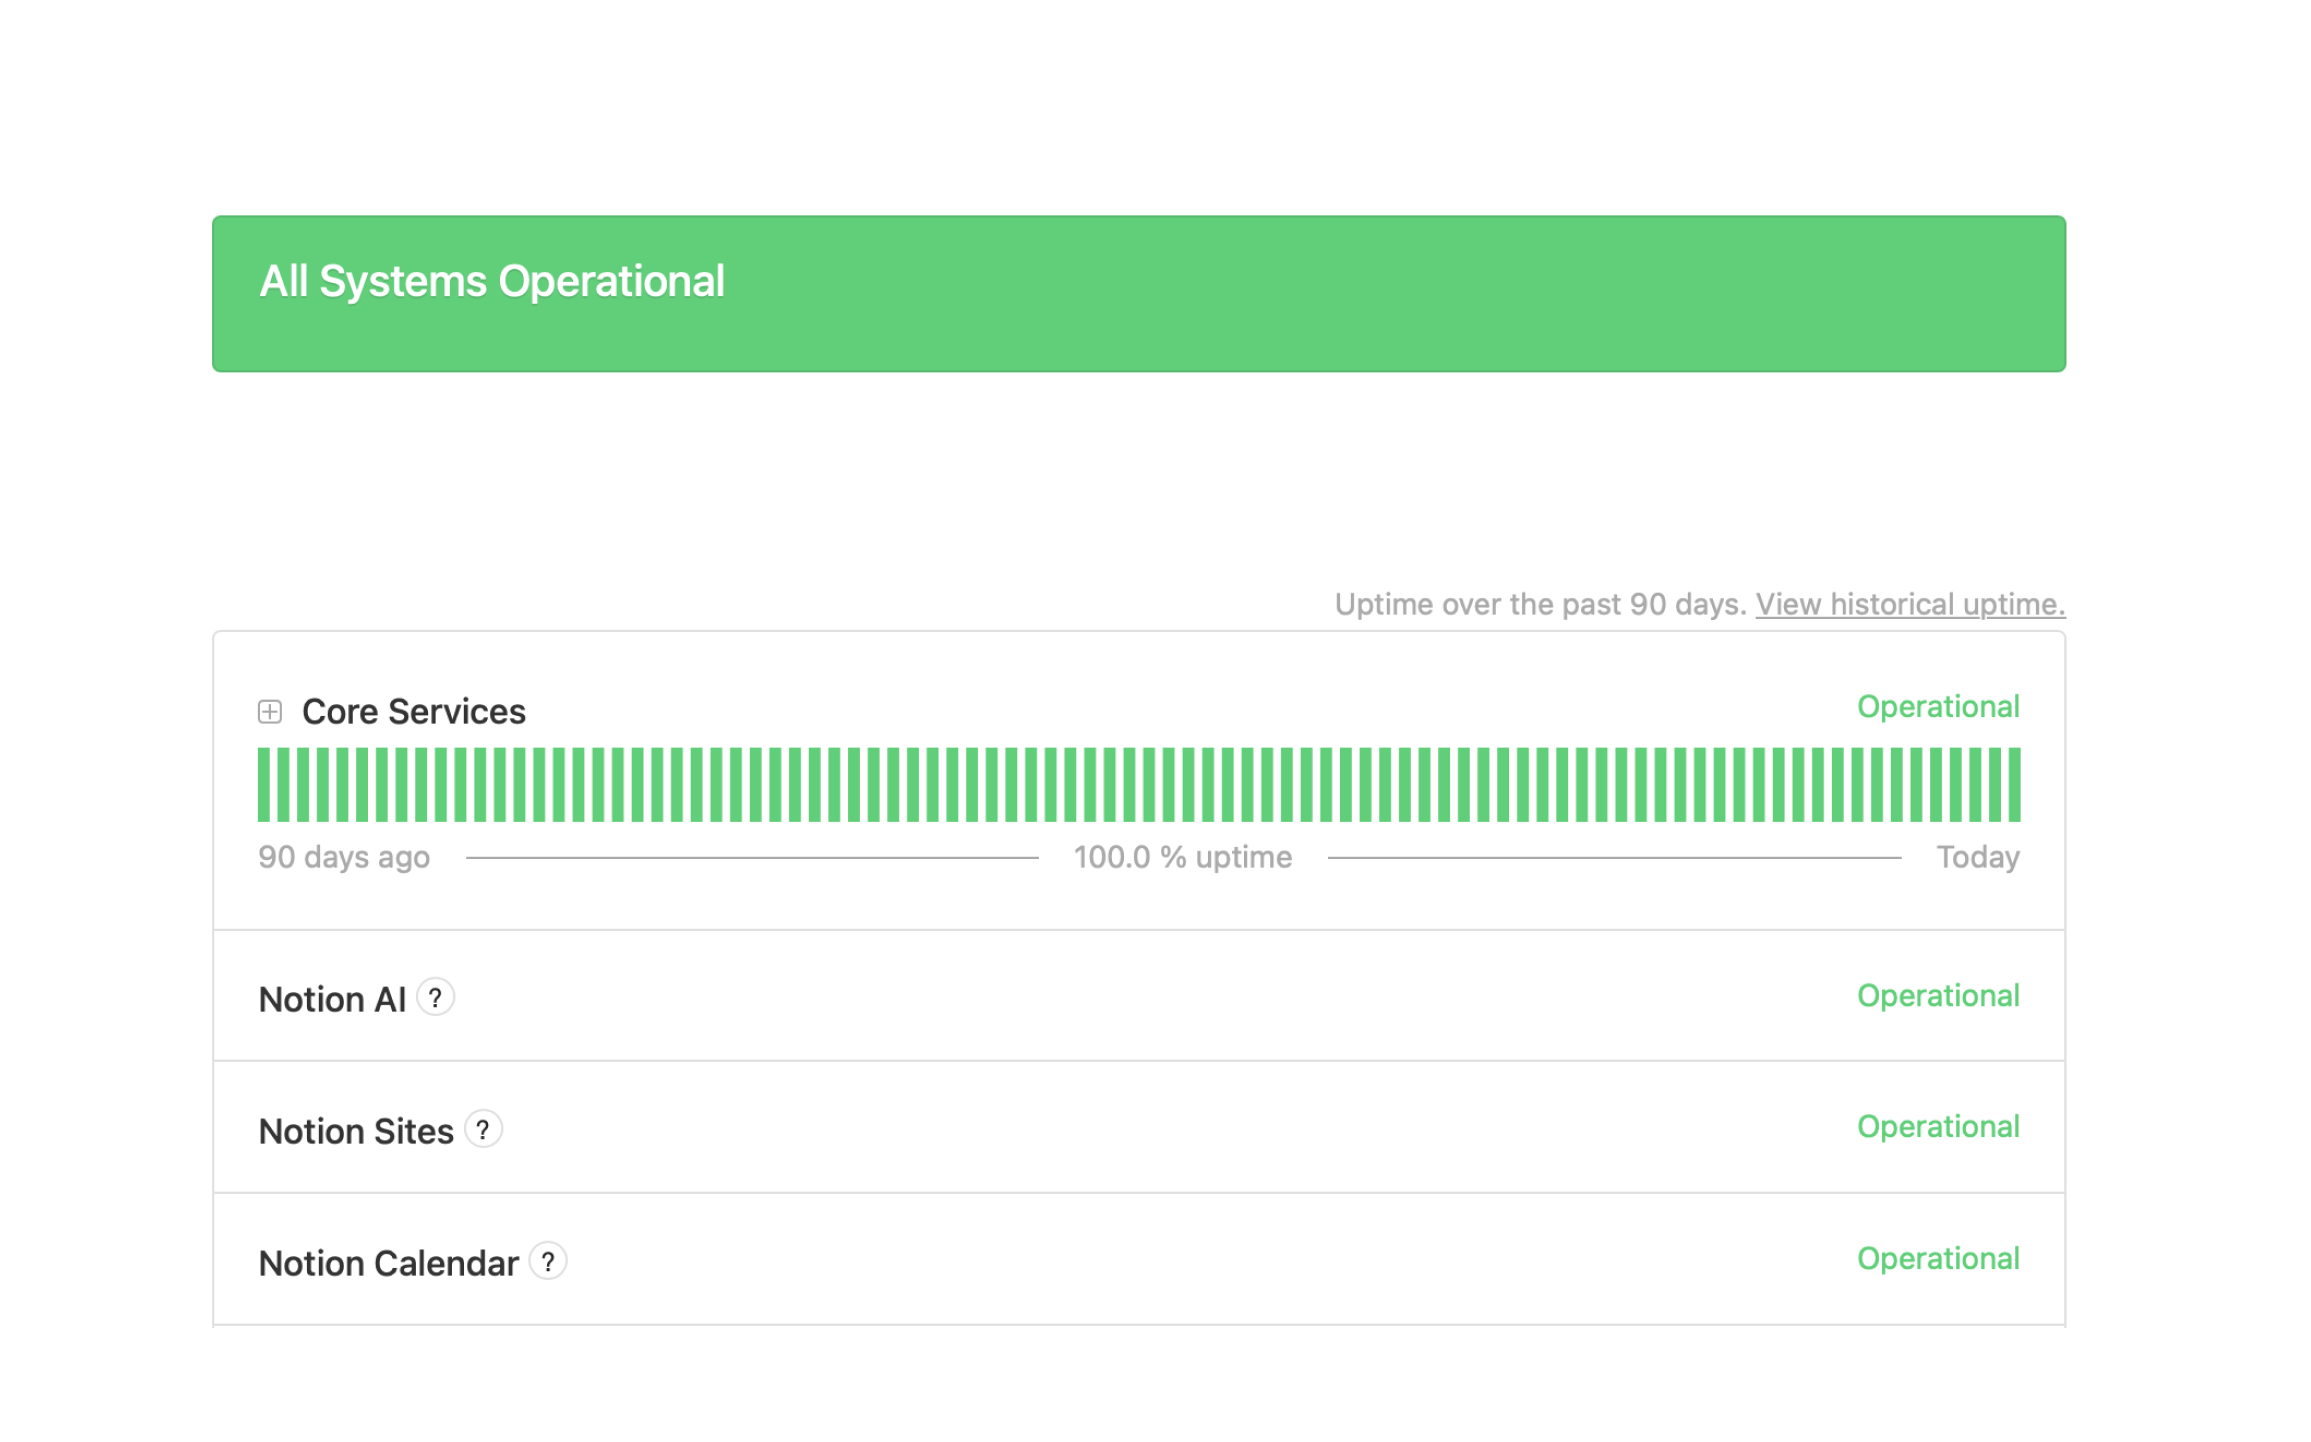Click the Notion AI component name

pyautogui.click(x=332, y=1000)
